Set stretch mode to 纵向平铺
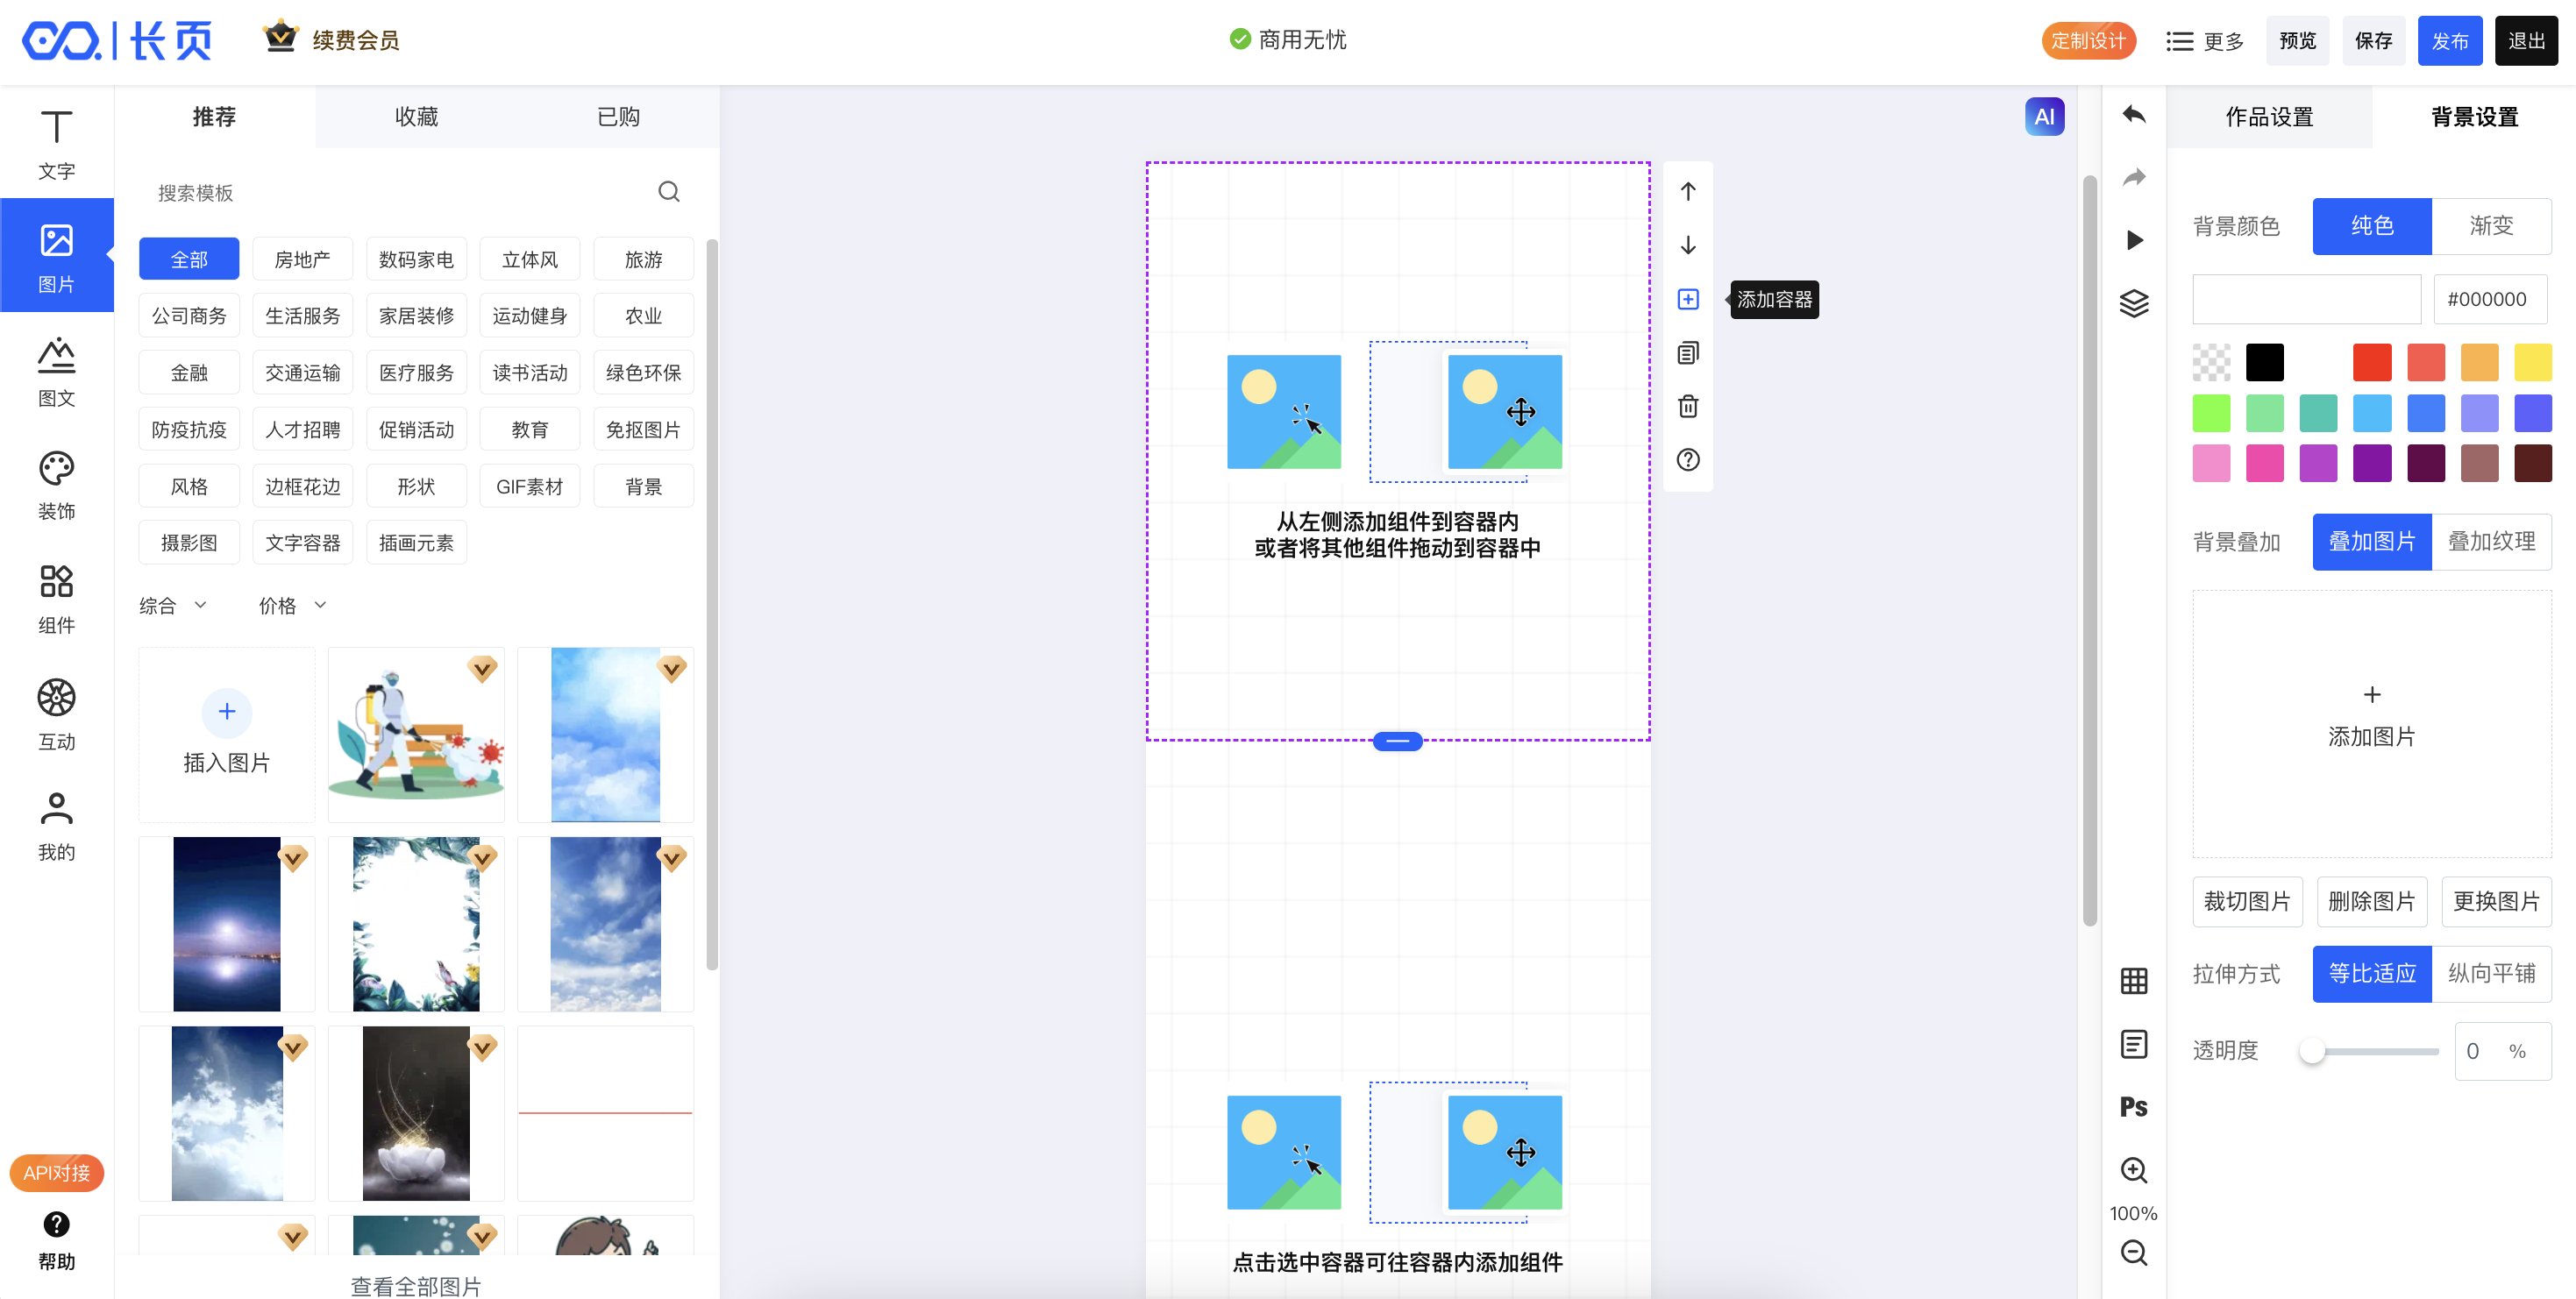The height and width of the screenshot is (1299, 2576). 2490,973
